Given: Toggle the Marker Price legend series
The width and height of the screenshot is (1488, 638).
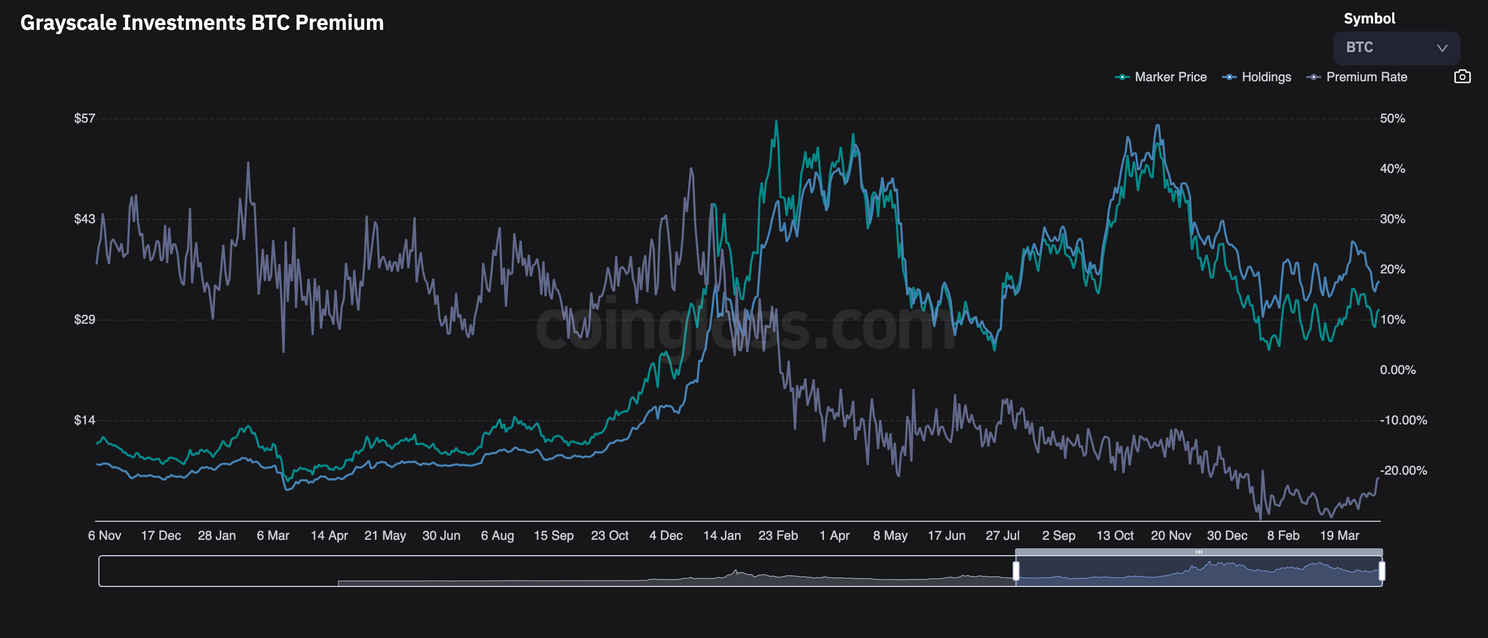Looking at the screenshot, I should (x=1161, y=77).
